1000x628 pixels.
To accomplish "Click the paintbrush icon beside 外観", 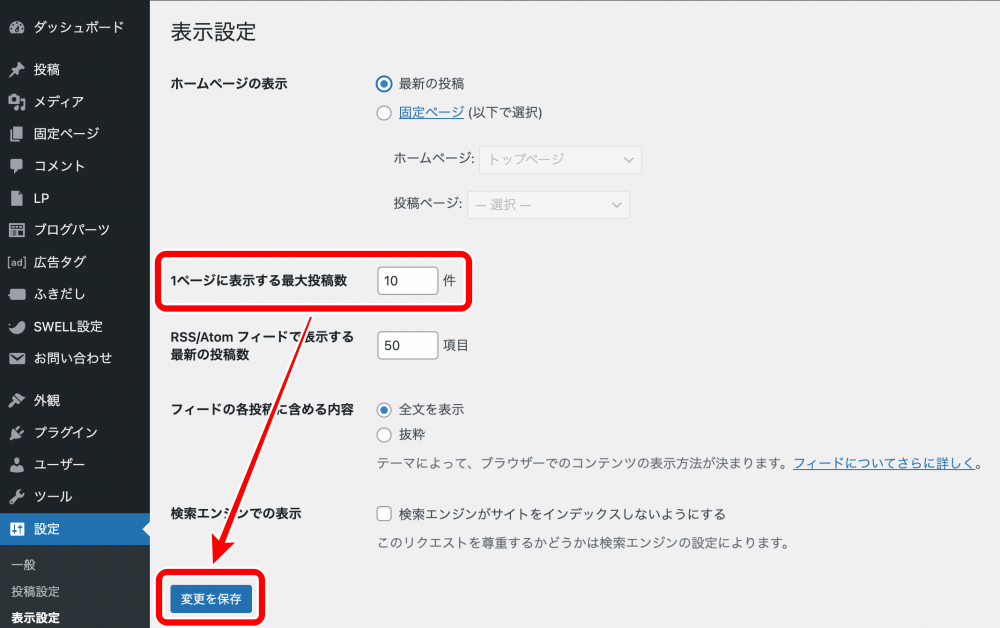I will [17, 400].
